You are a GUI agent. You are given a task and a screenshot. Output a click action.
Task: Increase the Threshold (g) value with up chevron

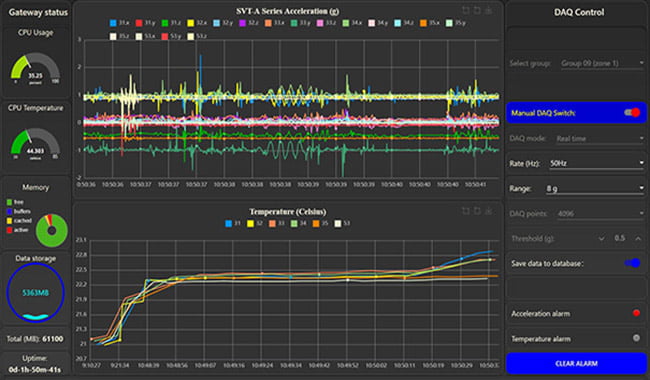(x=638, y=238)
